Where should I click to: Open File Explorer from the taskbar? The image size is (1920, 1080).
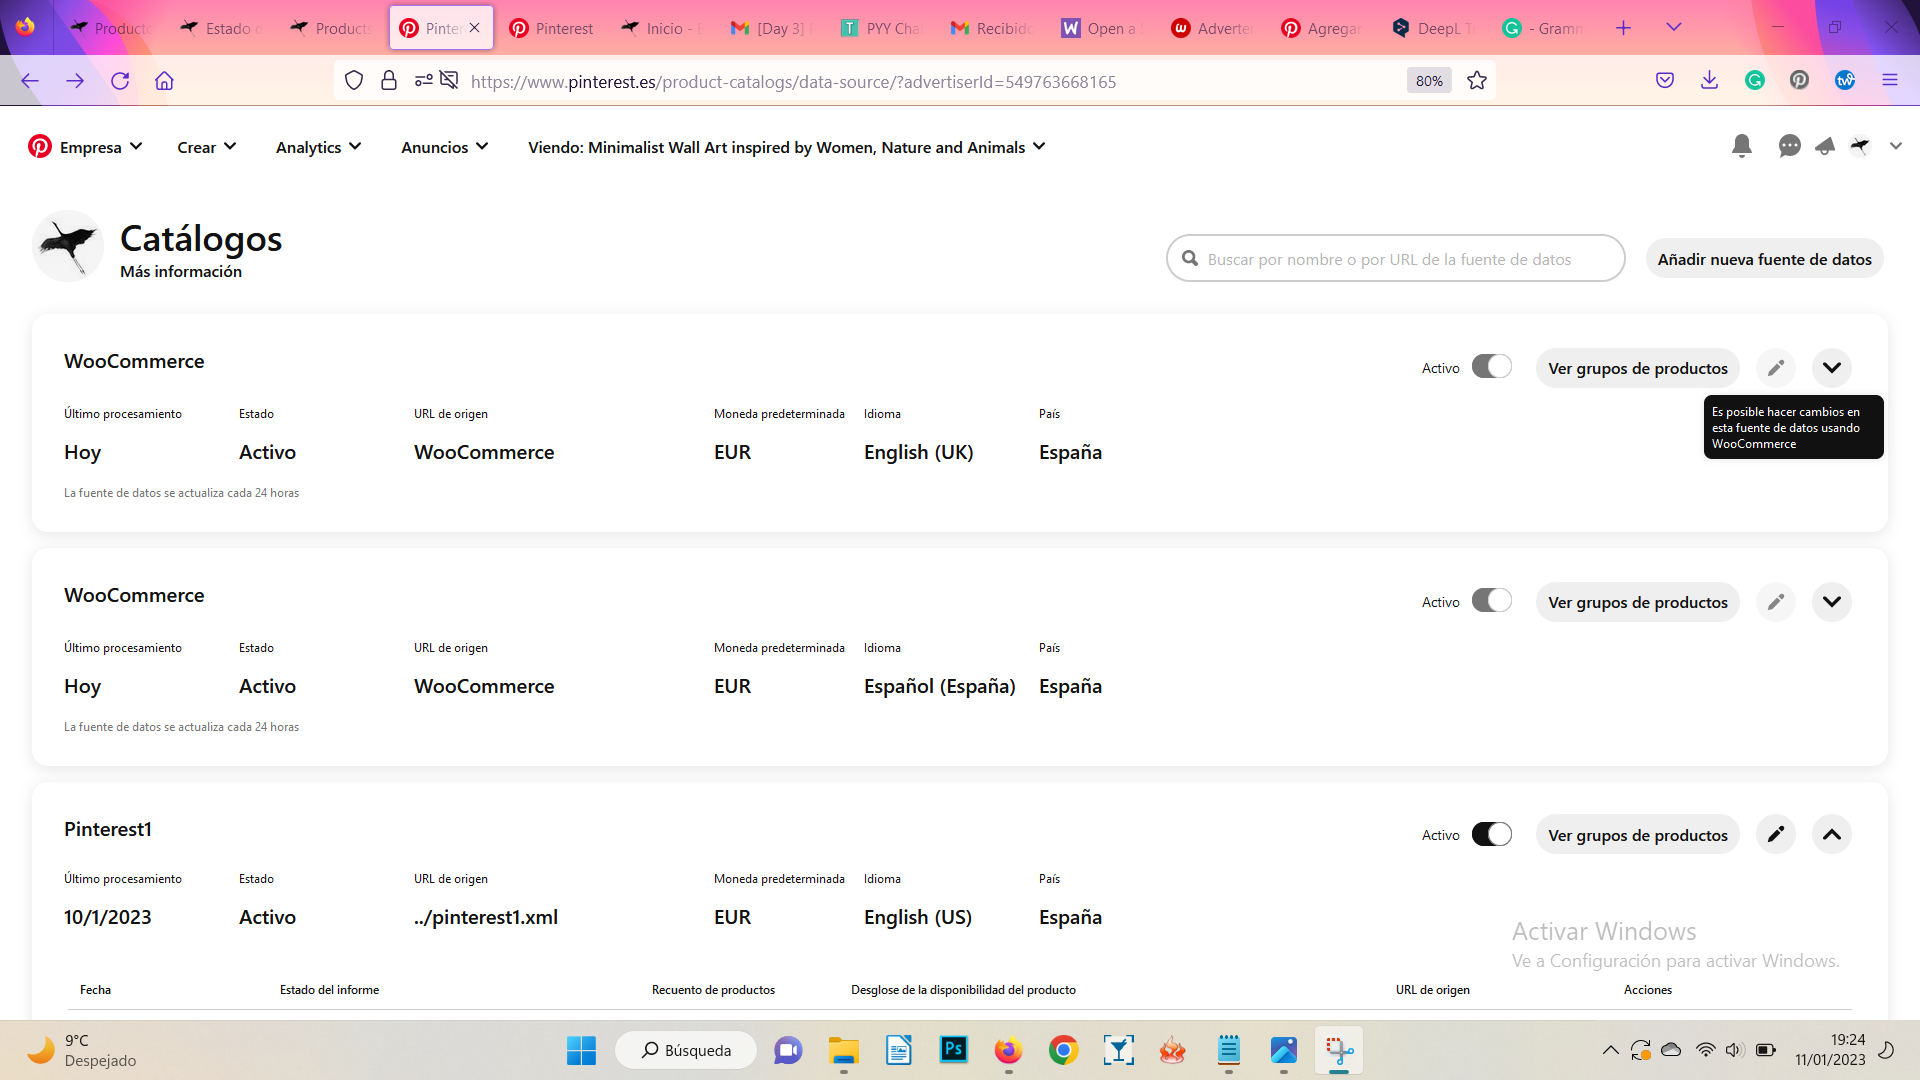click(x=844, y=1050)
